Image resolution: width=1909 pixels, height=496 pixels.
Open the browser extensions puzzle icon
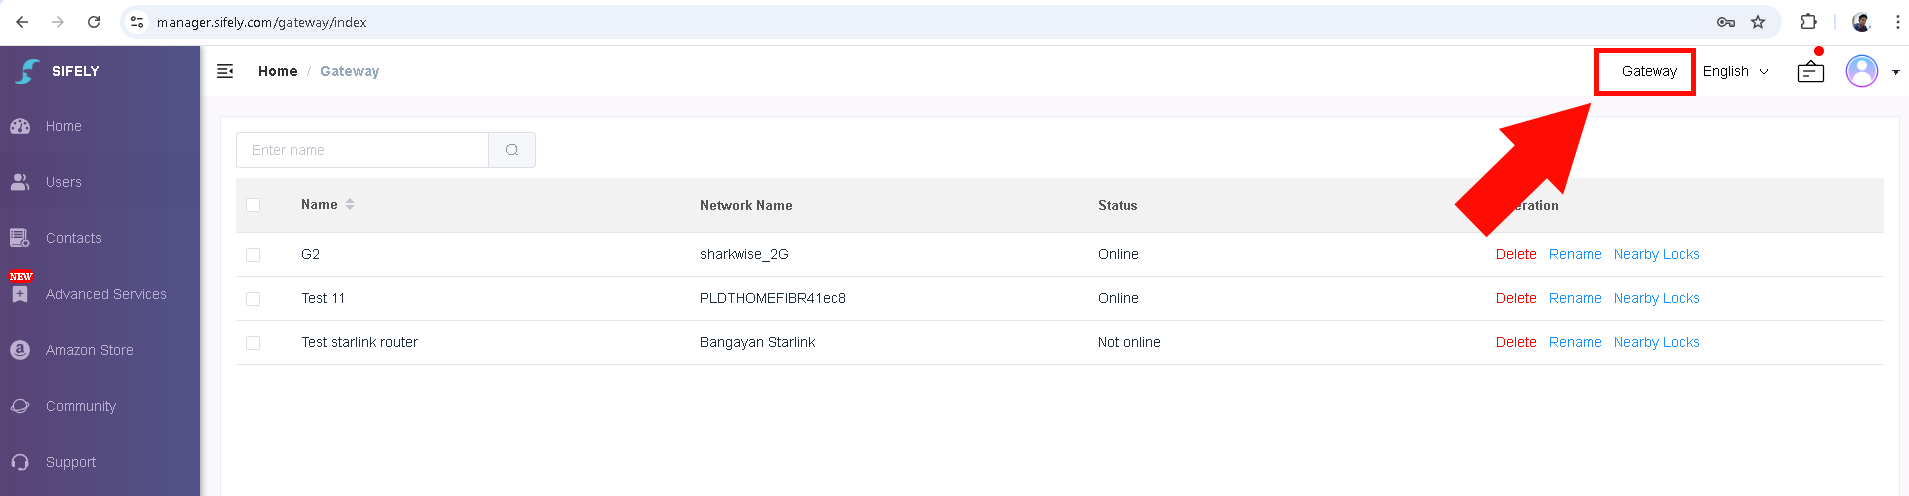click(1808, 22)
